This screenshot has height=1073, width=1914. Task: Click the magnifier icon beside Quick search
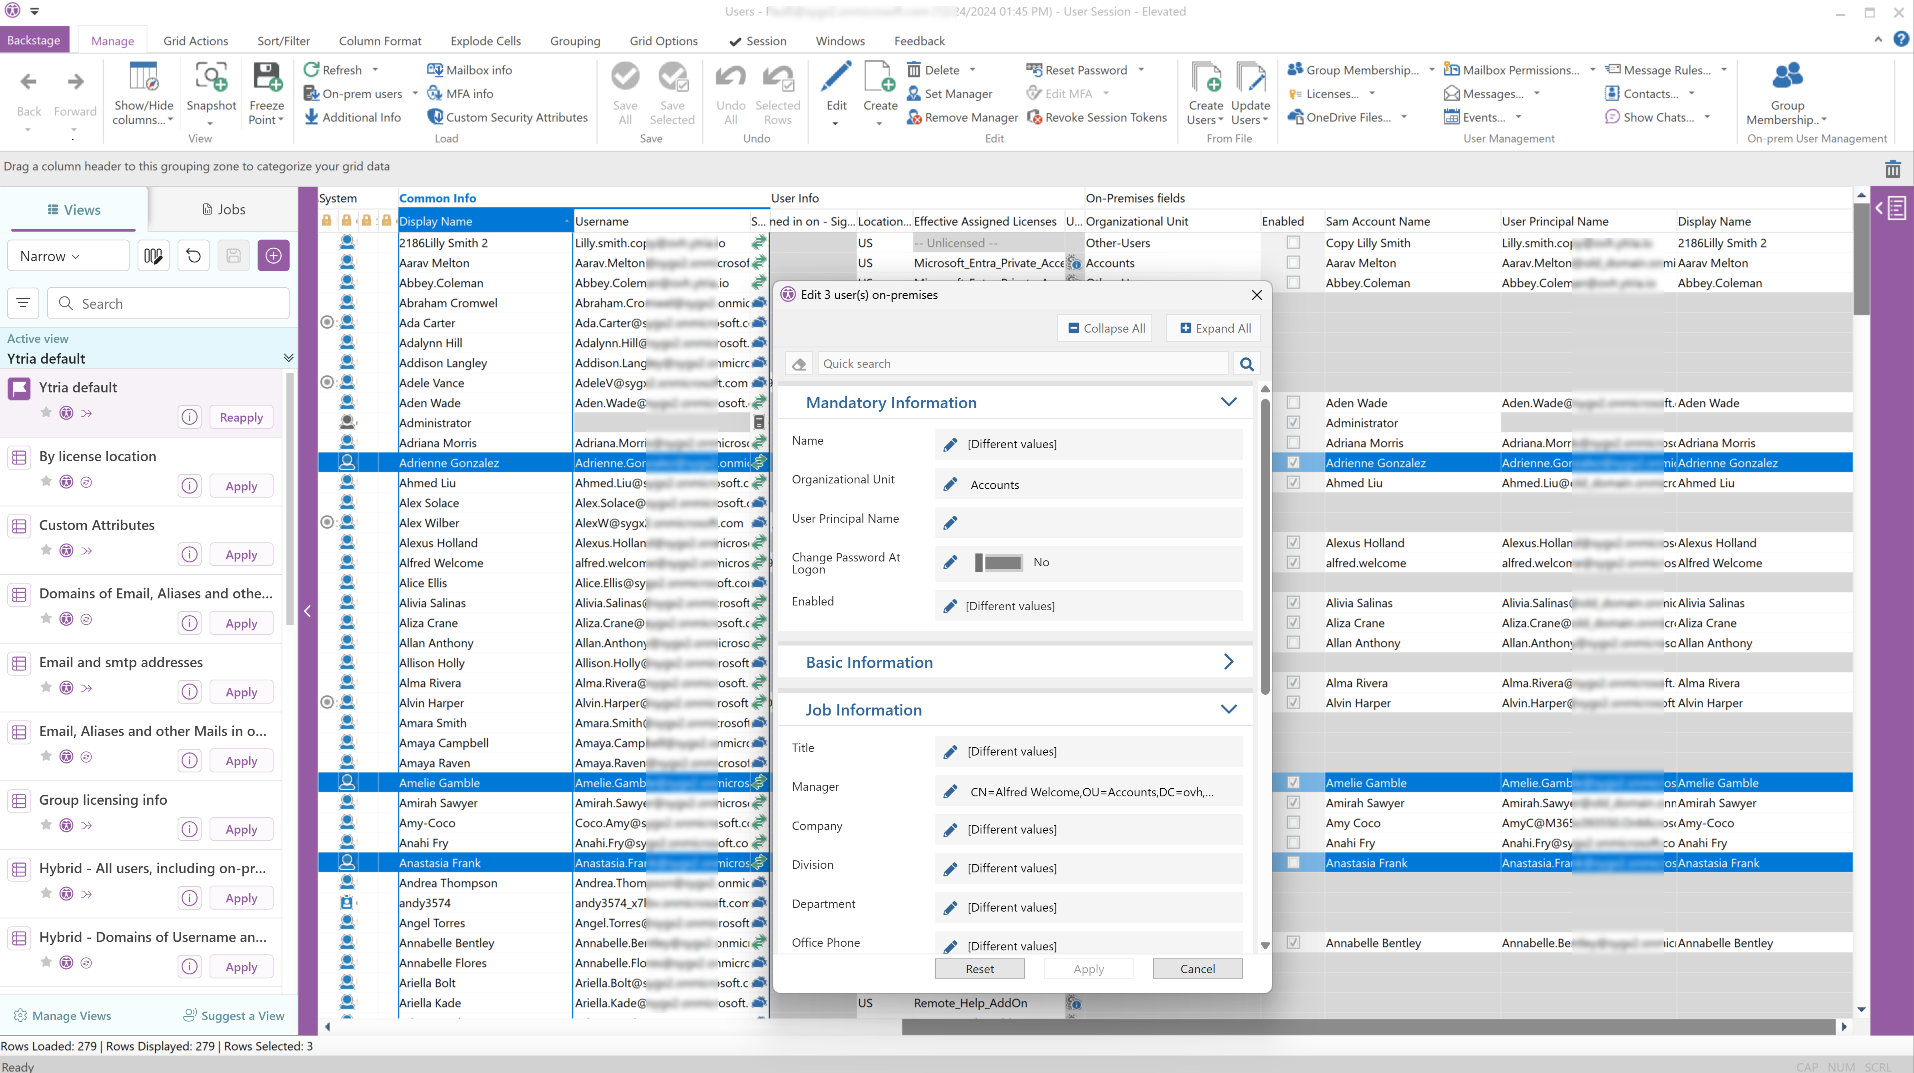[x=1246, y=364]
